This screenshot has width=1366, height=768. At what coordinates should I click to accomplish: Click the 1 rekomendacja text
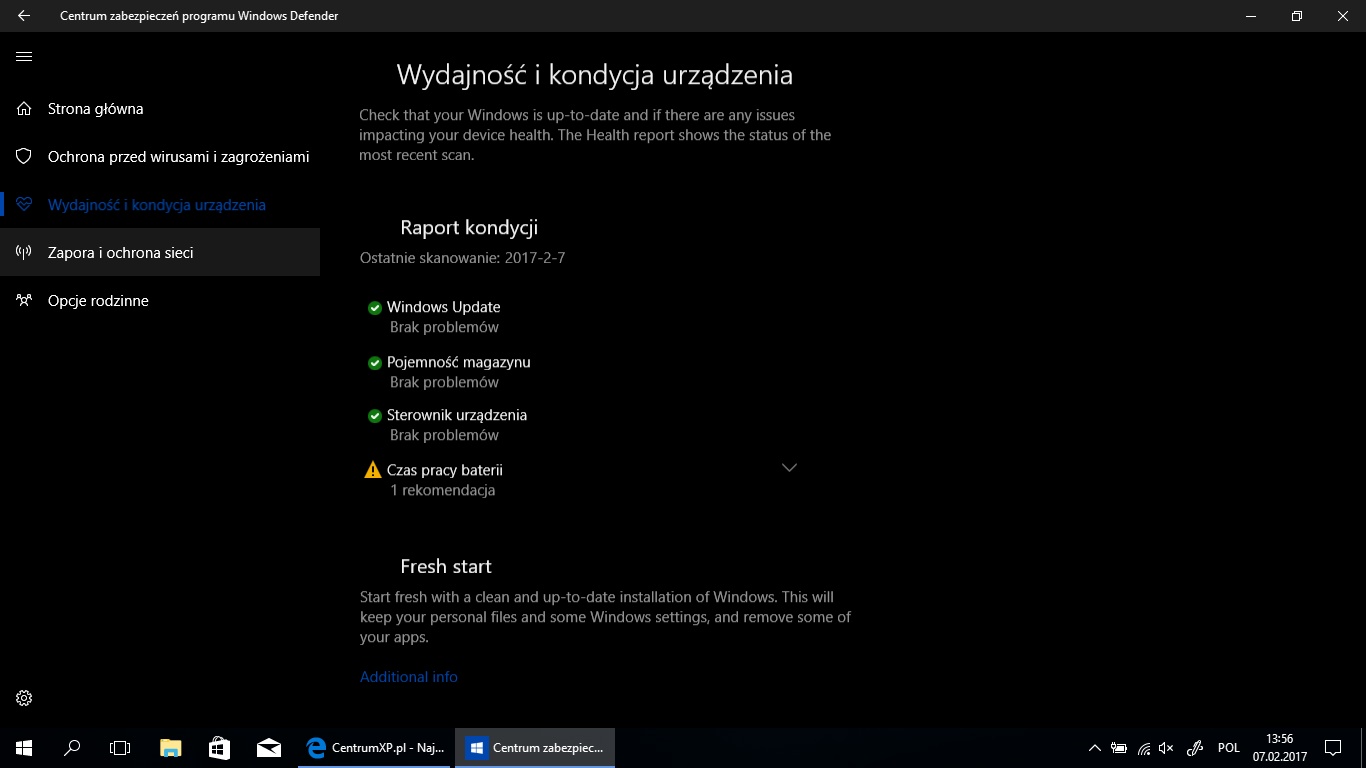tap(443, 490)
